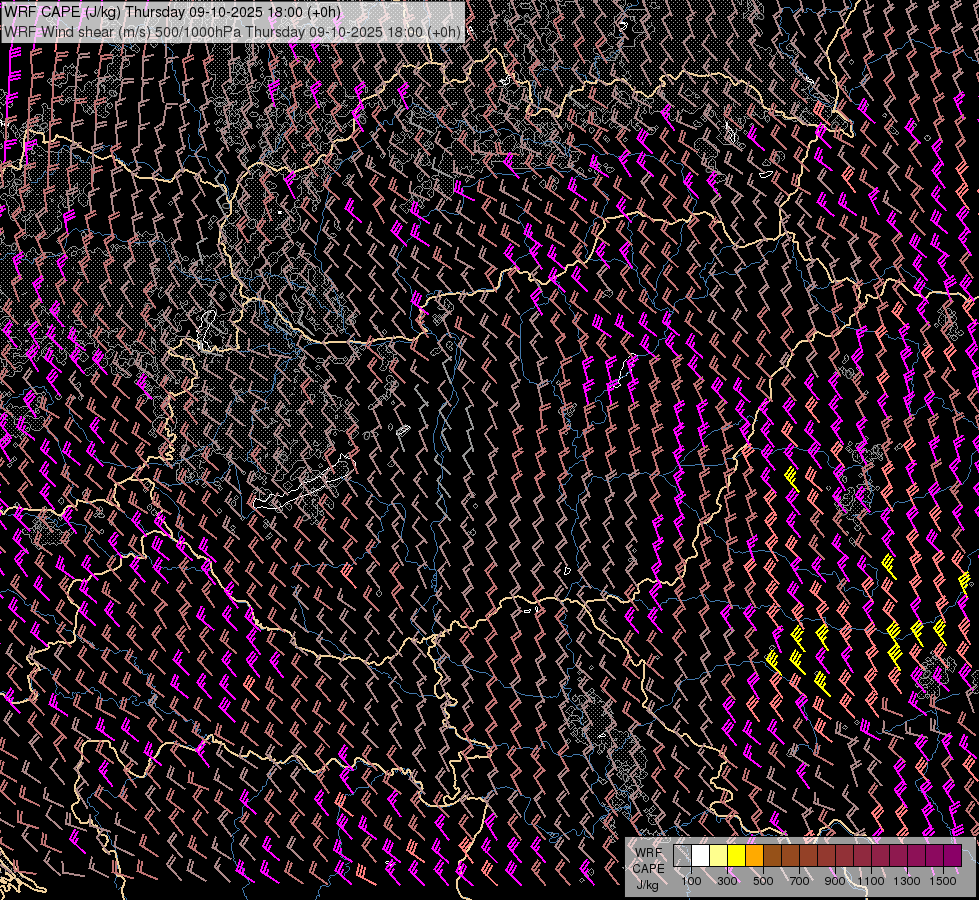The height and width of the screenshot is (900, 979).
Task: Select the J/kg unit in legend box
Action: [x=648, y=884]
